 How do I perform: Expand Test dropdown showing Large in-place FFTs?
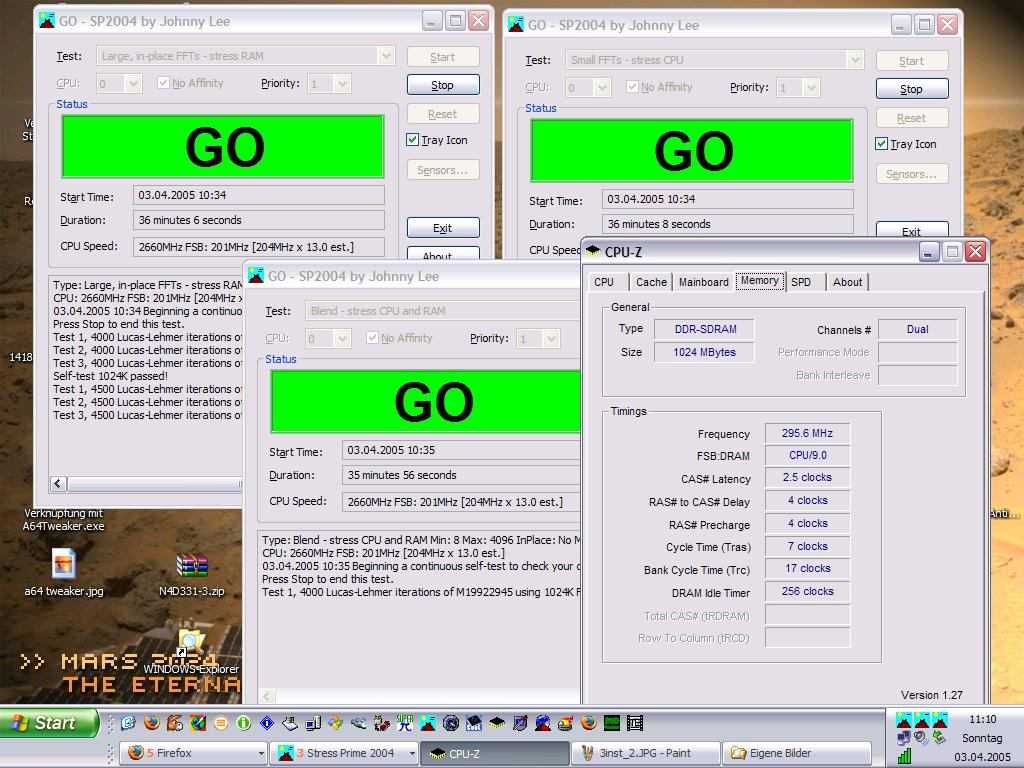pyautogui.click(x=386, y=56)
